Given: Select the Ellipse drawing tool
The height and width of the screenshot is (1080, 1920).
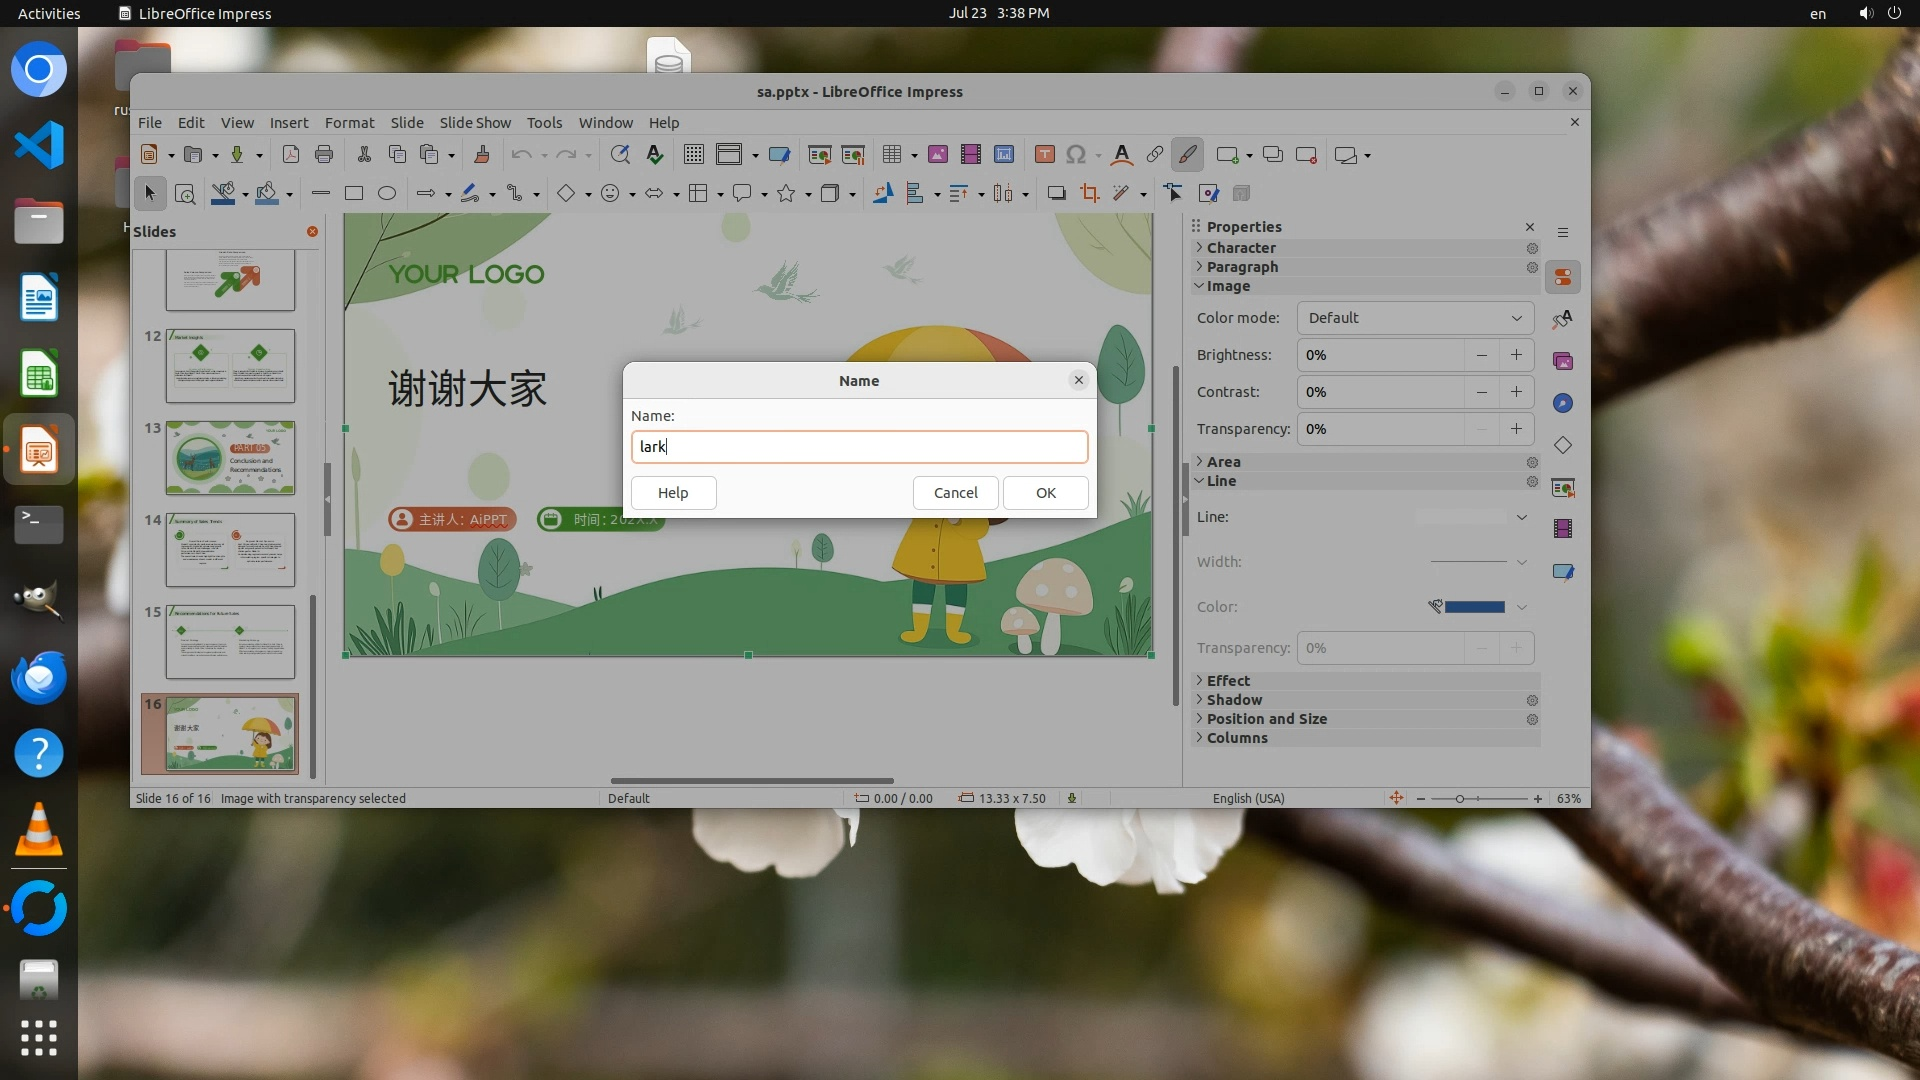Looking at the screenshot, I should (387, 194).
